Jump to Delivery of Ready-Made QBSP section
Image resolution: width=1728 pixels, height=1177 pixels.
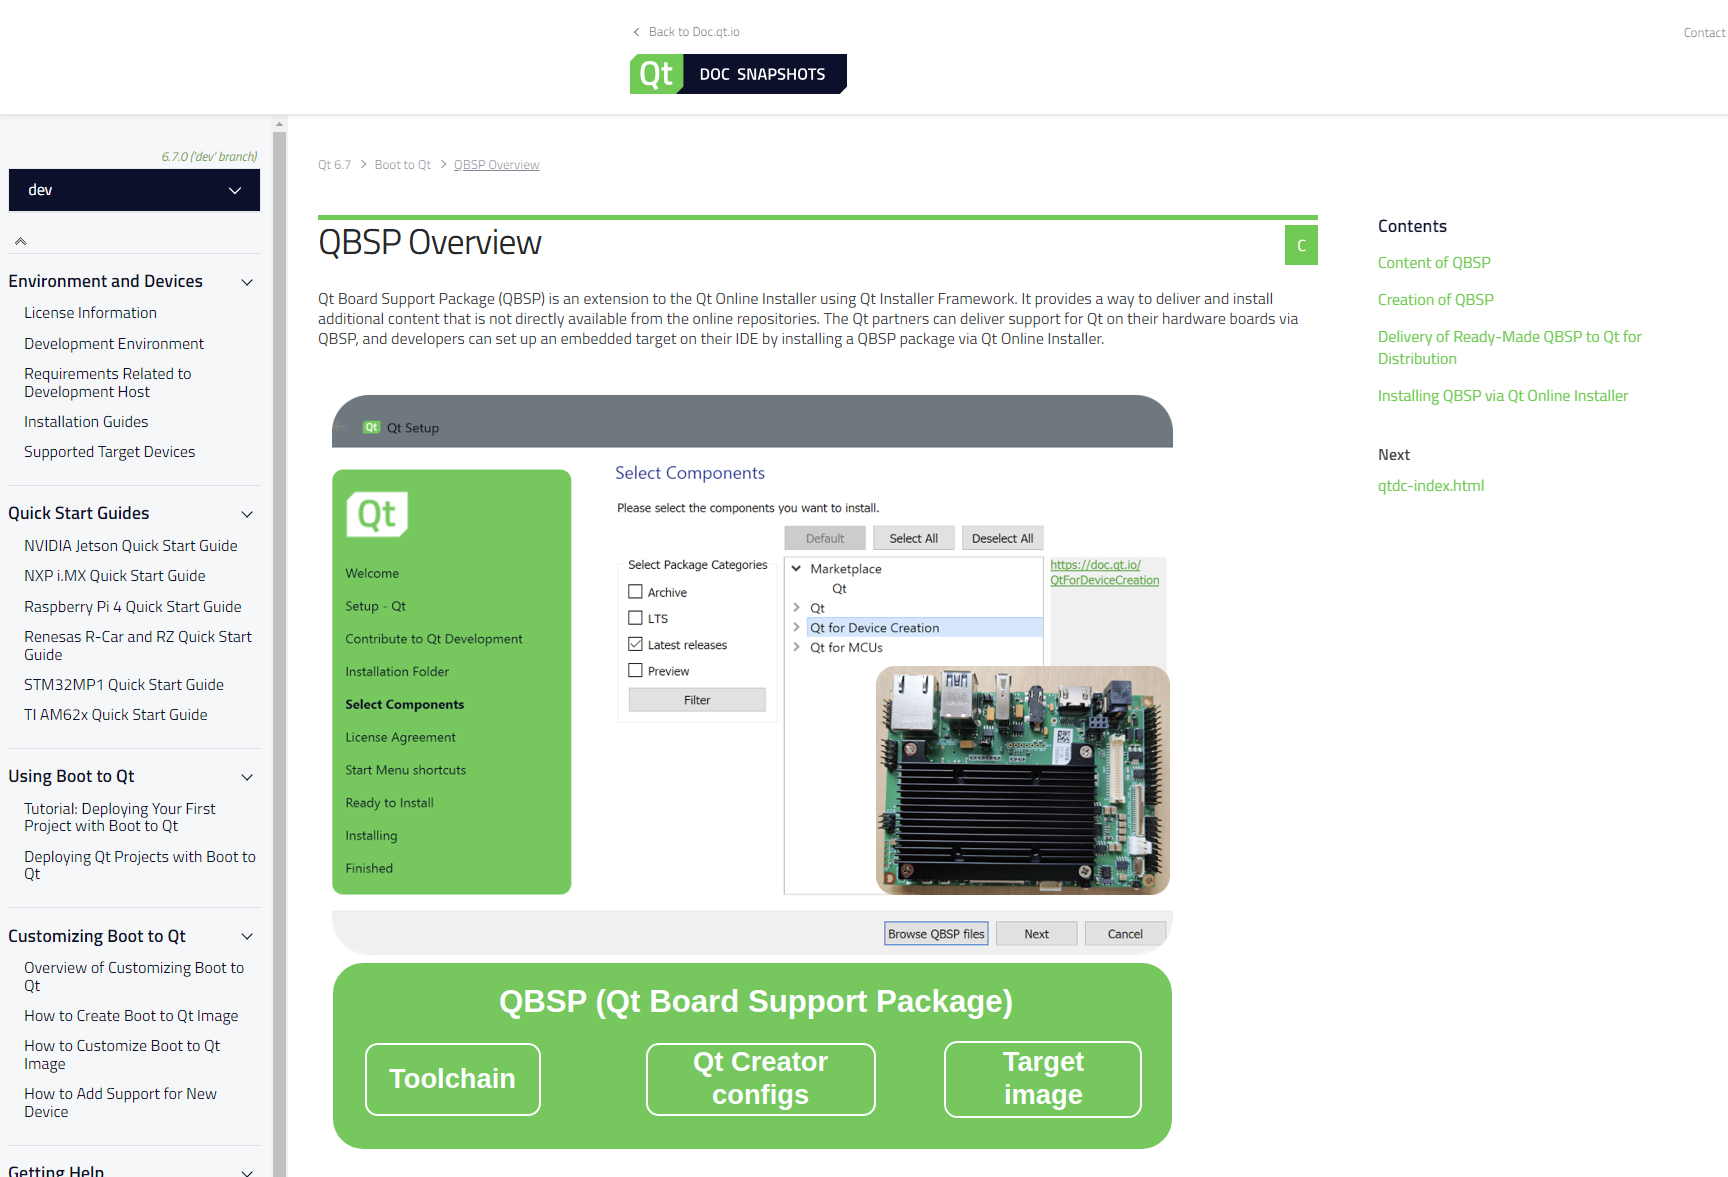[x=1509, y=348]
